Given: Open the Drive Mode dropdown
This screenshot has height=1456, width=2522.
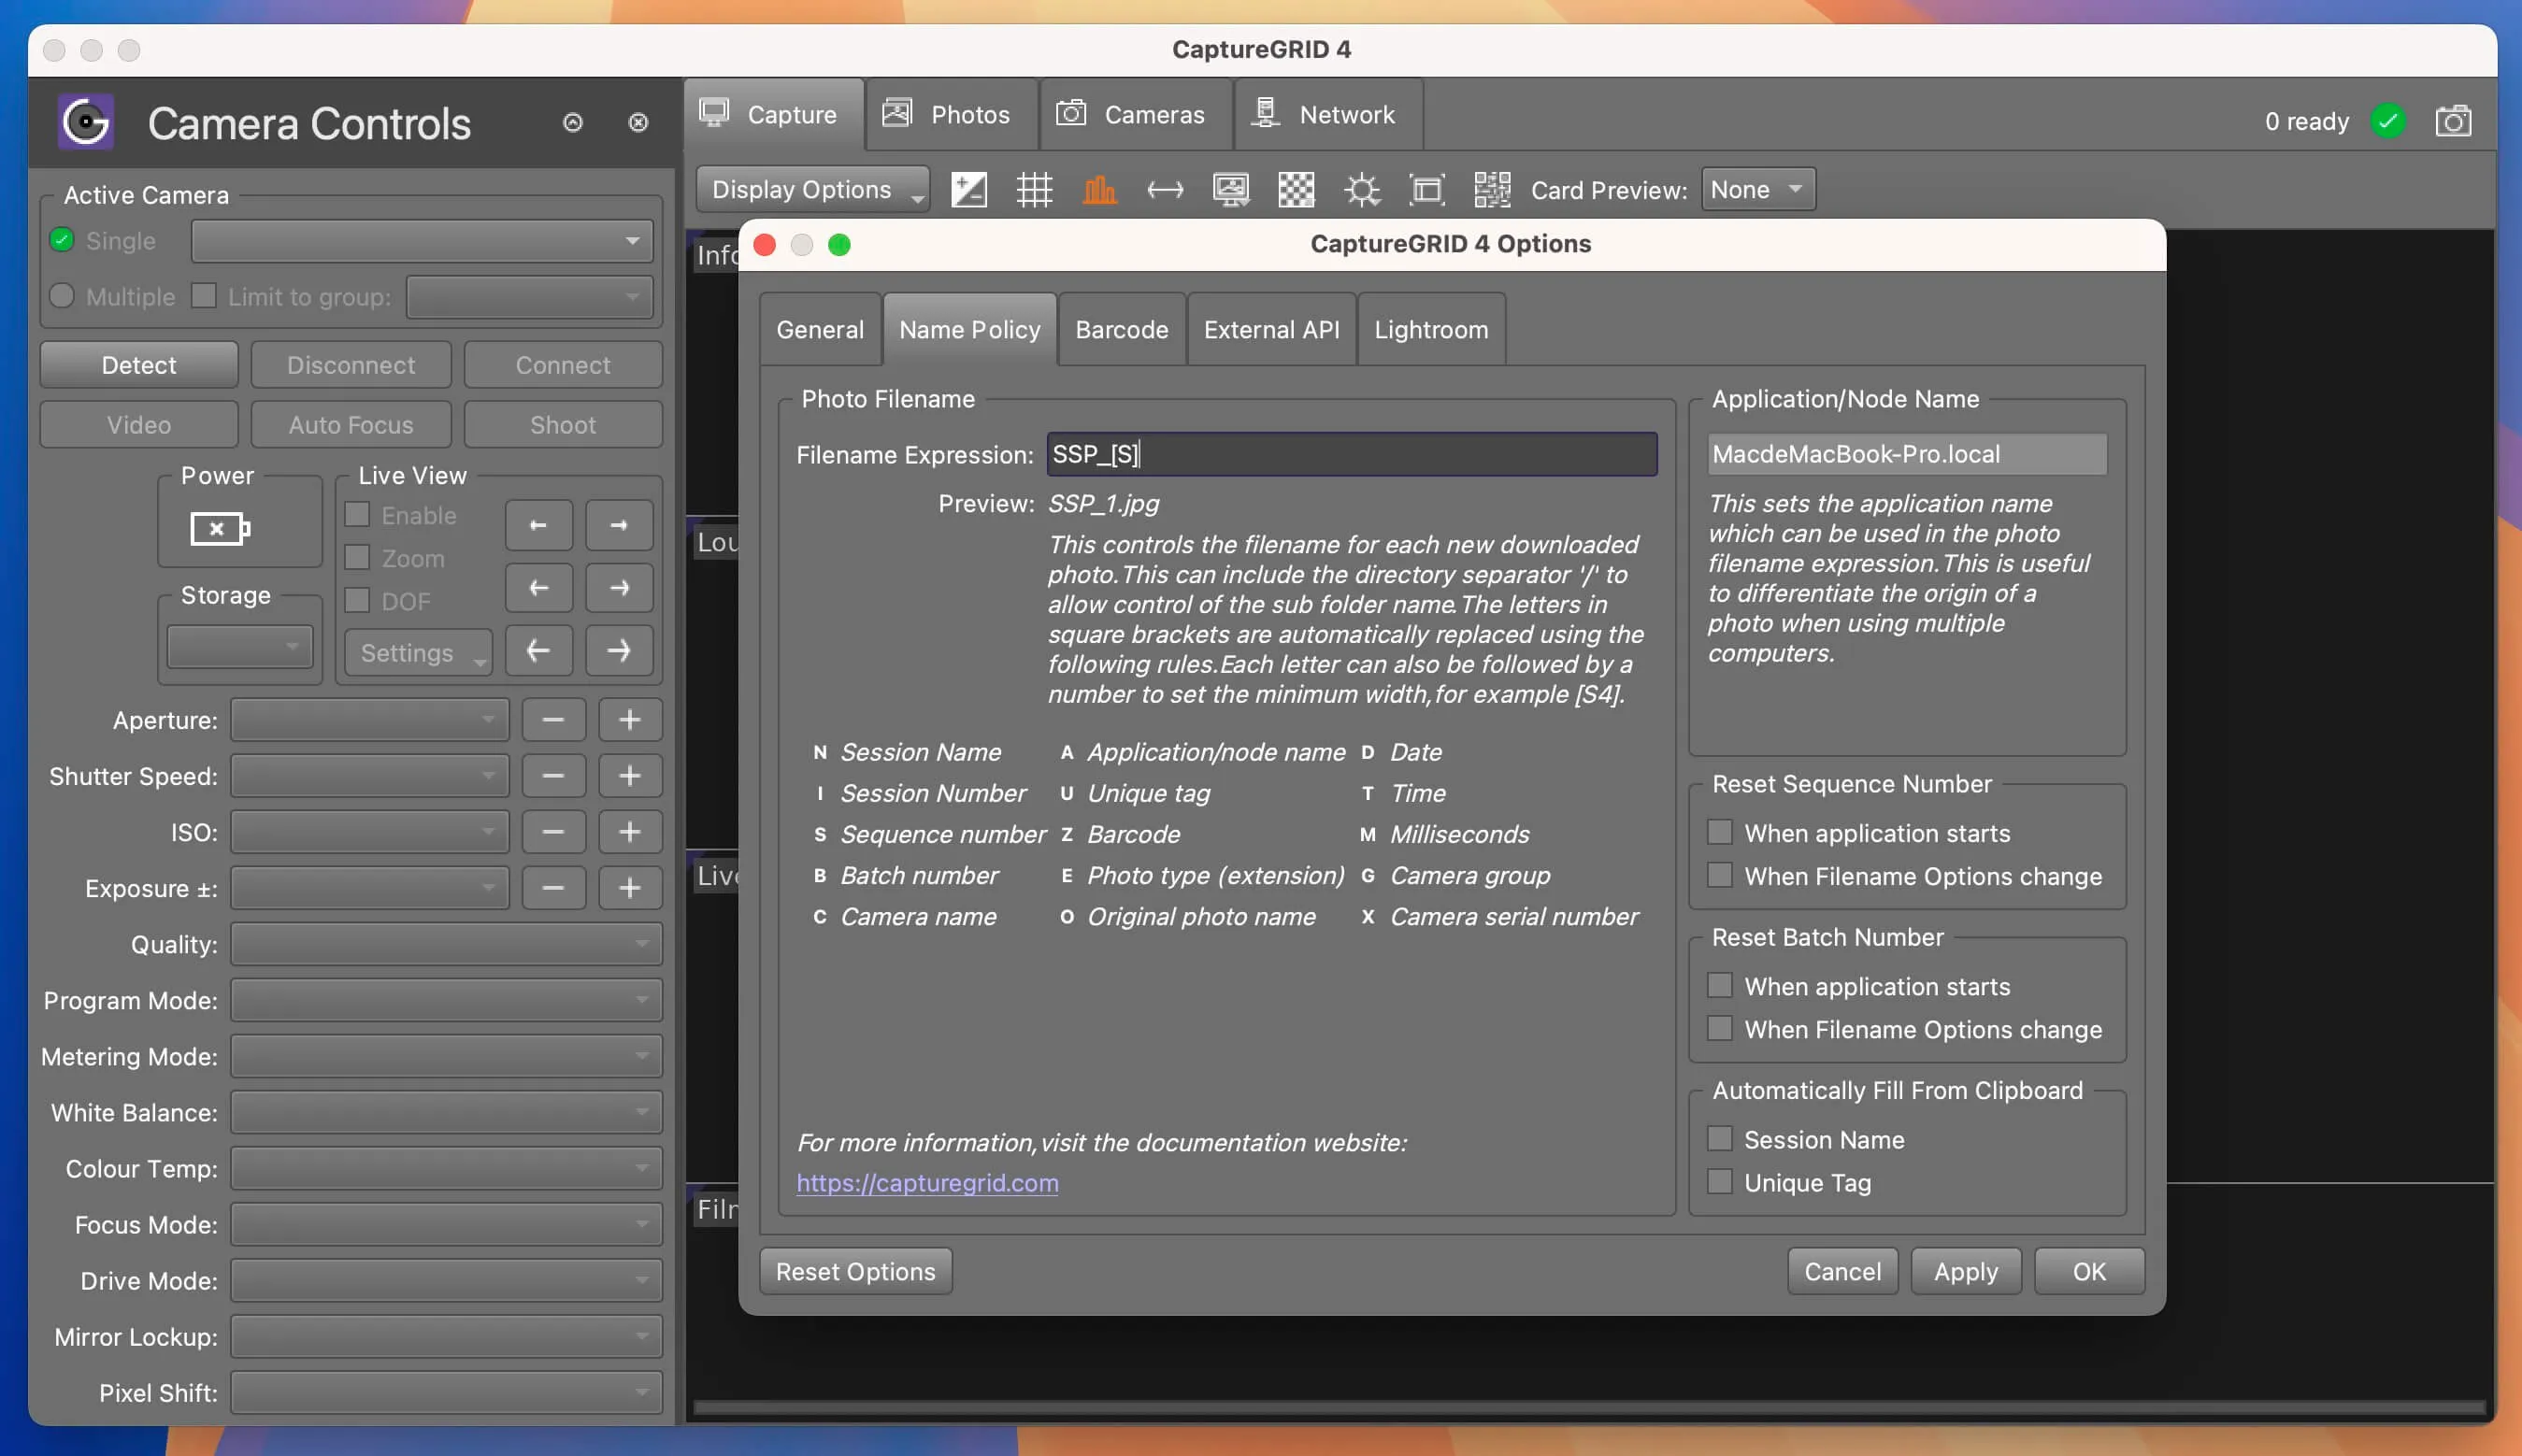Looking at the screenshot, I should point(446,1280).
